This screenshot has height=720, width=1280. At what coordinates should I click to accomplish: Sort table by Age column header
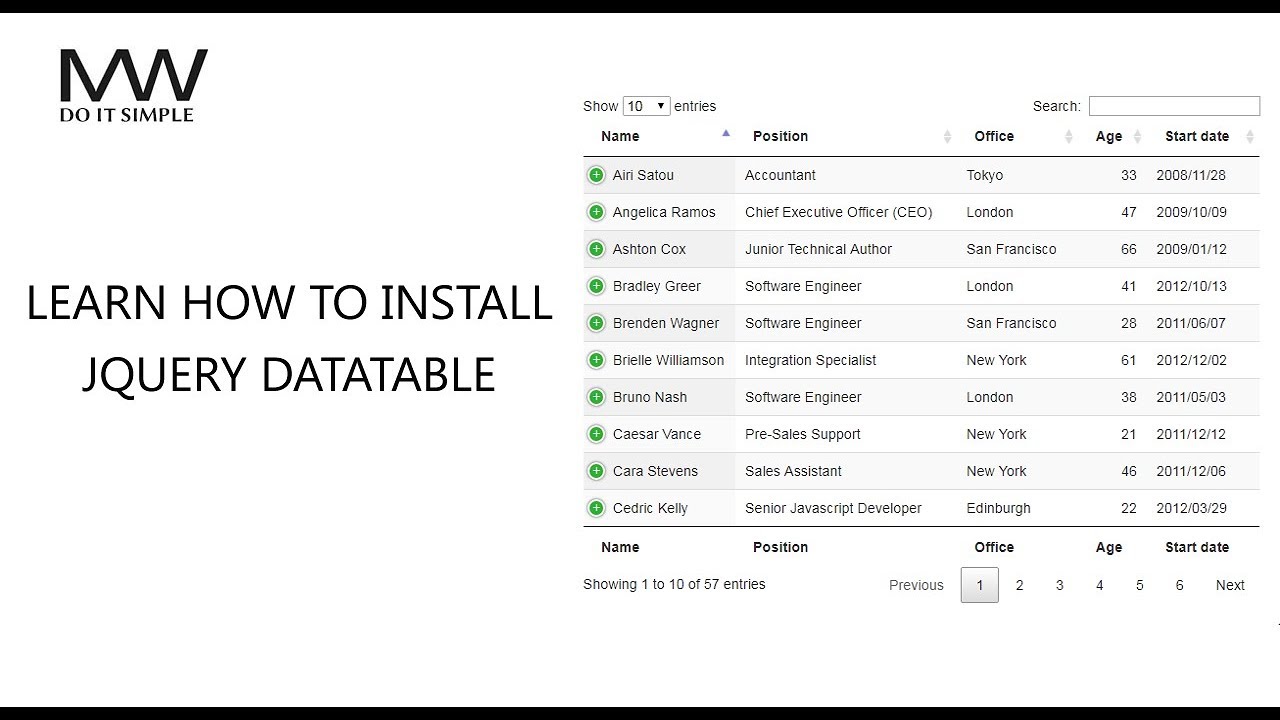click(1112, 136)
